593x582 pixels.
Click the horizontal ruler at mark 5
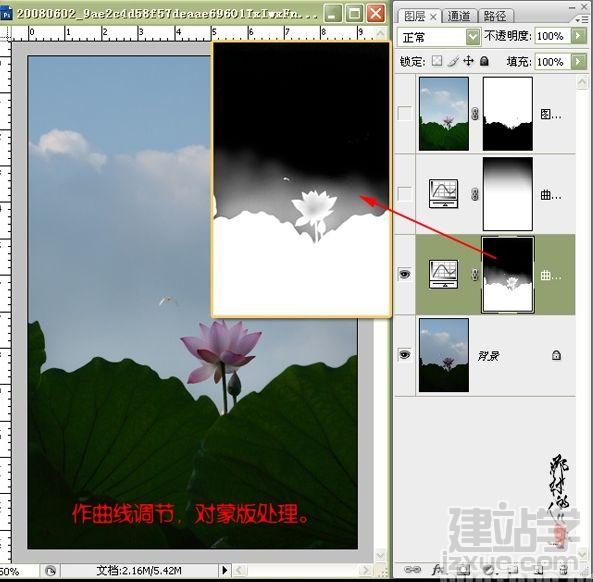[214, 33]
